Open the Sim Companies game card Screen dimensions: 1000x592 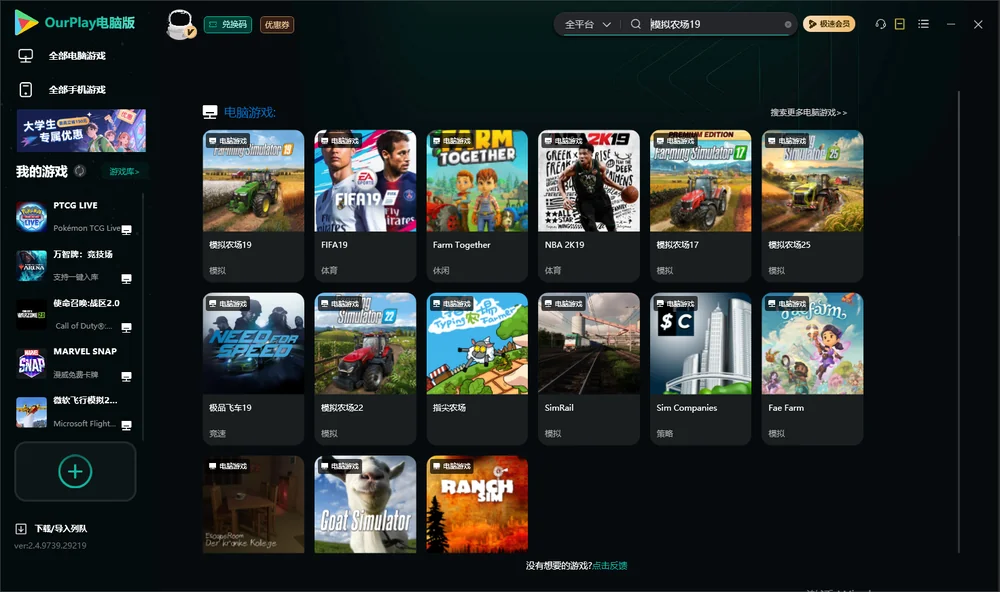tap(700, 369)
